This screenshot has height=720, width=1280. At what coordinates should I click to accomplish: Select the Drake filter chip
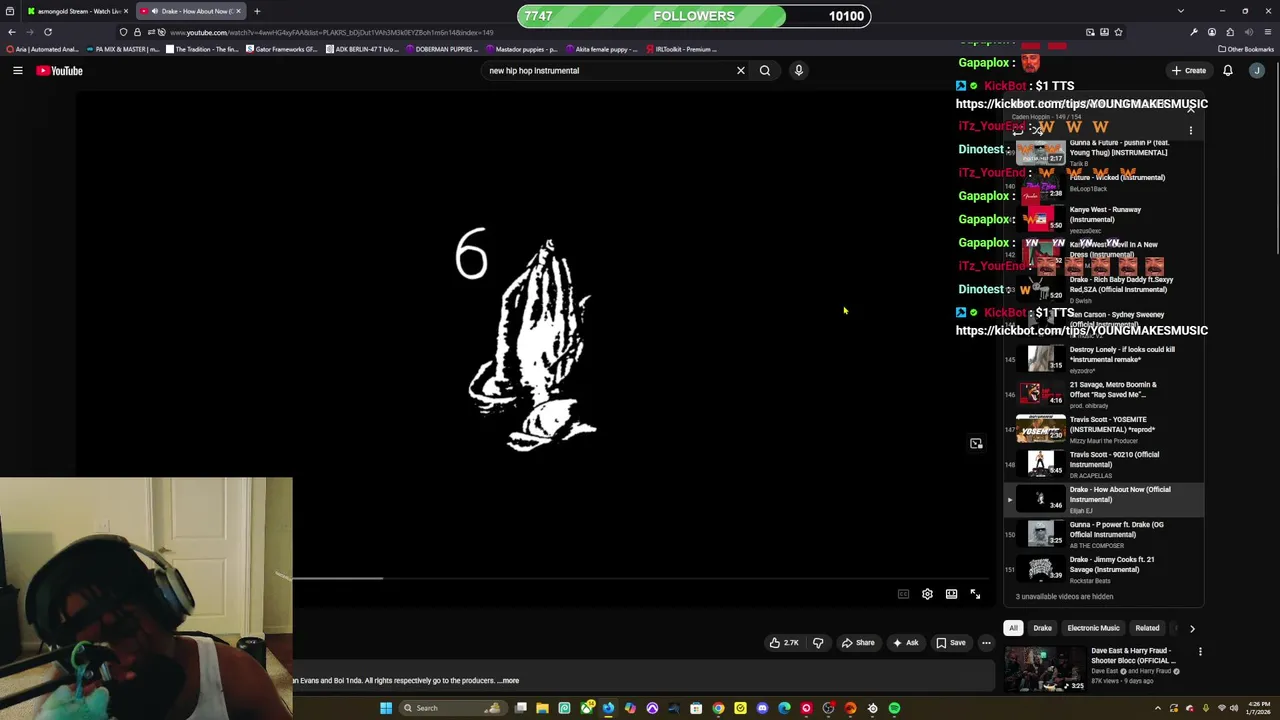[x=1042, y=628]
